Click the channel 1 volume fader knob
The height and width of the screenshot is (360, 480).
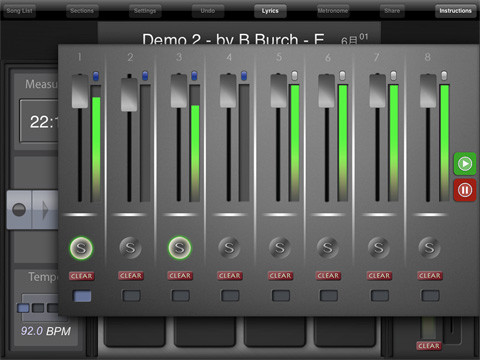(80, 91)
